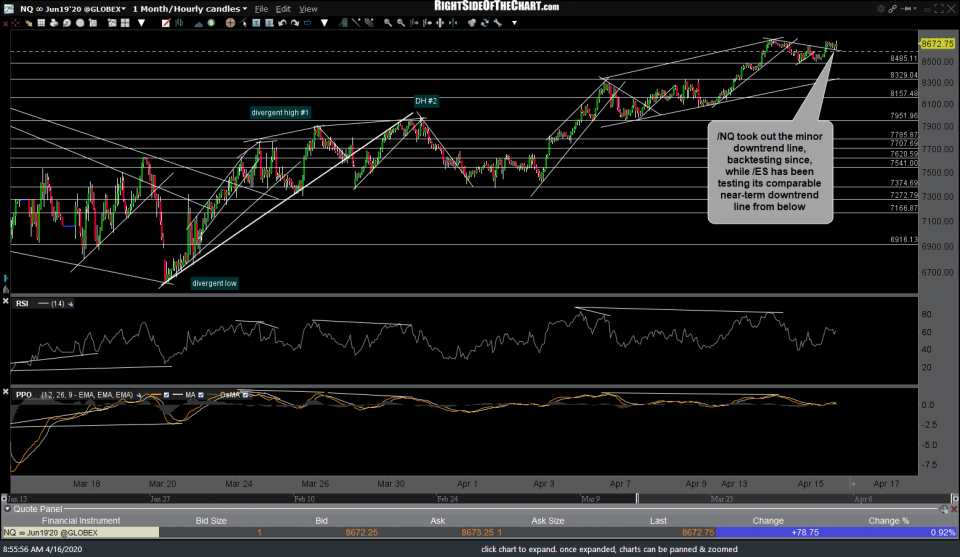Screen dimensions: 960x557
Task: Click the RSI indicator label
Action: 22,304
